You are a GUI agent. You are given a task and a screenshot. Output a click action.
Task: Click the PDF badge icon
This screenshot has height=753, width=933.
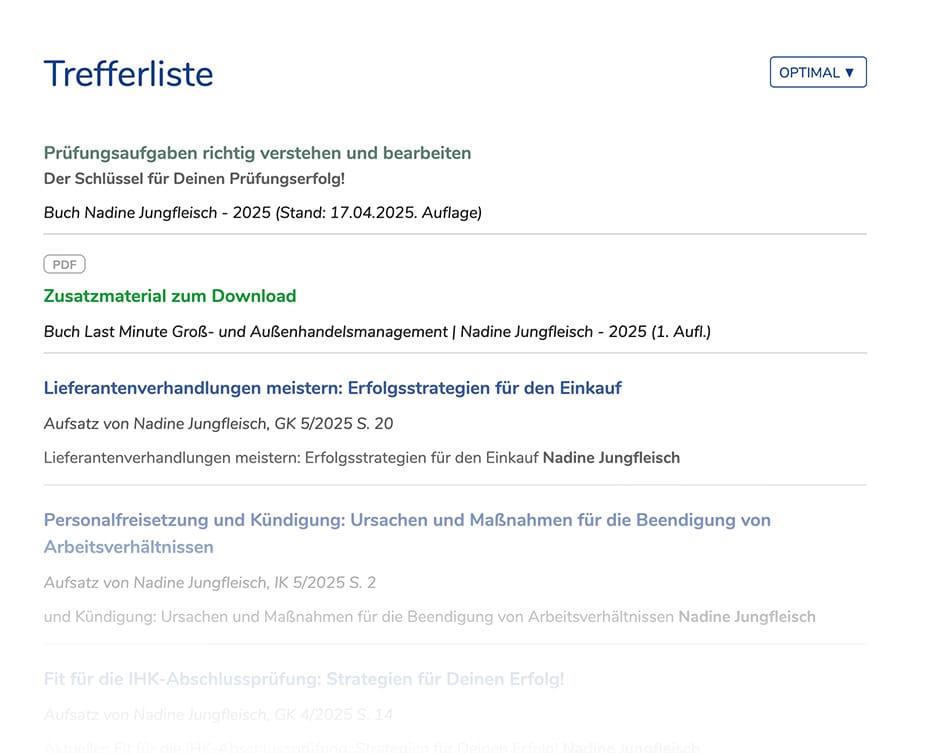click(64, 264)
